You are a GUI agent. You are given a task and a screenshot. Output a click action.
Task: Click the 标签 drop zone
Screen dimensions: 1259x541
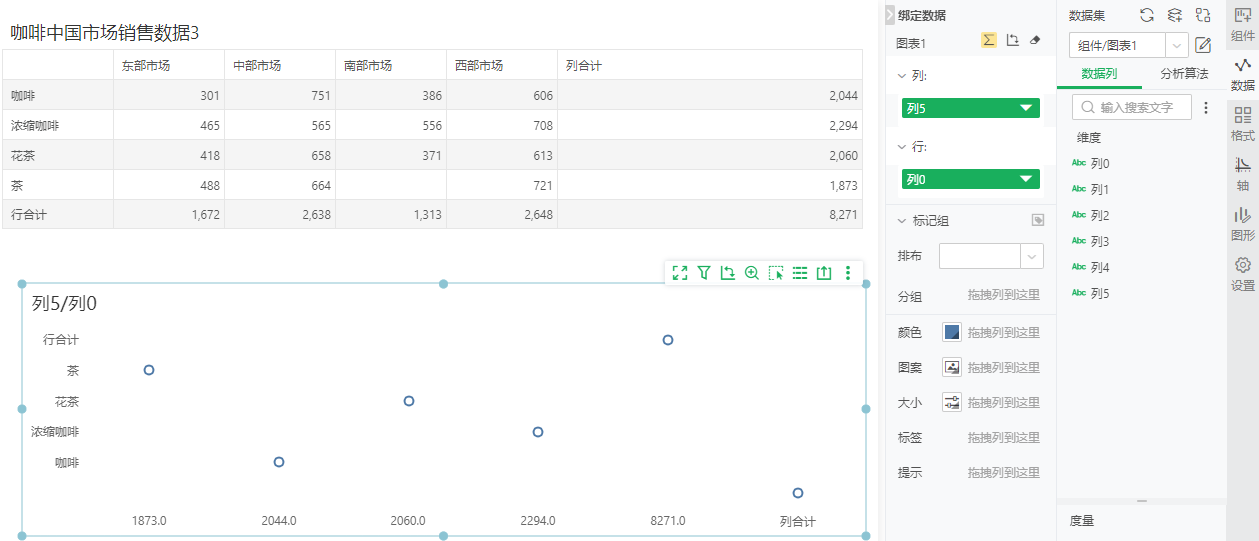(x=1003, y=437)
